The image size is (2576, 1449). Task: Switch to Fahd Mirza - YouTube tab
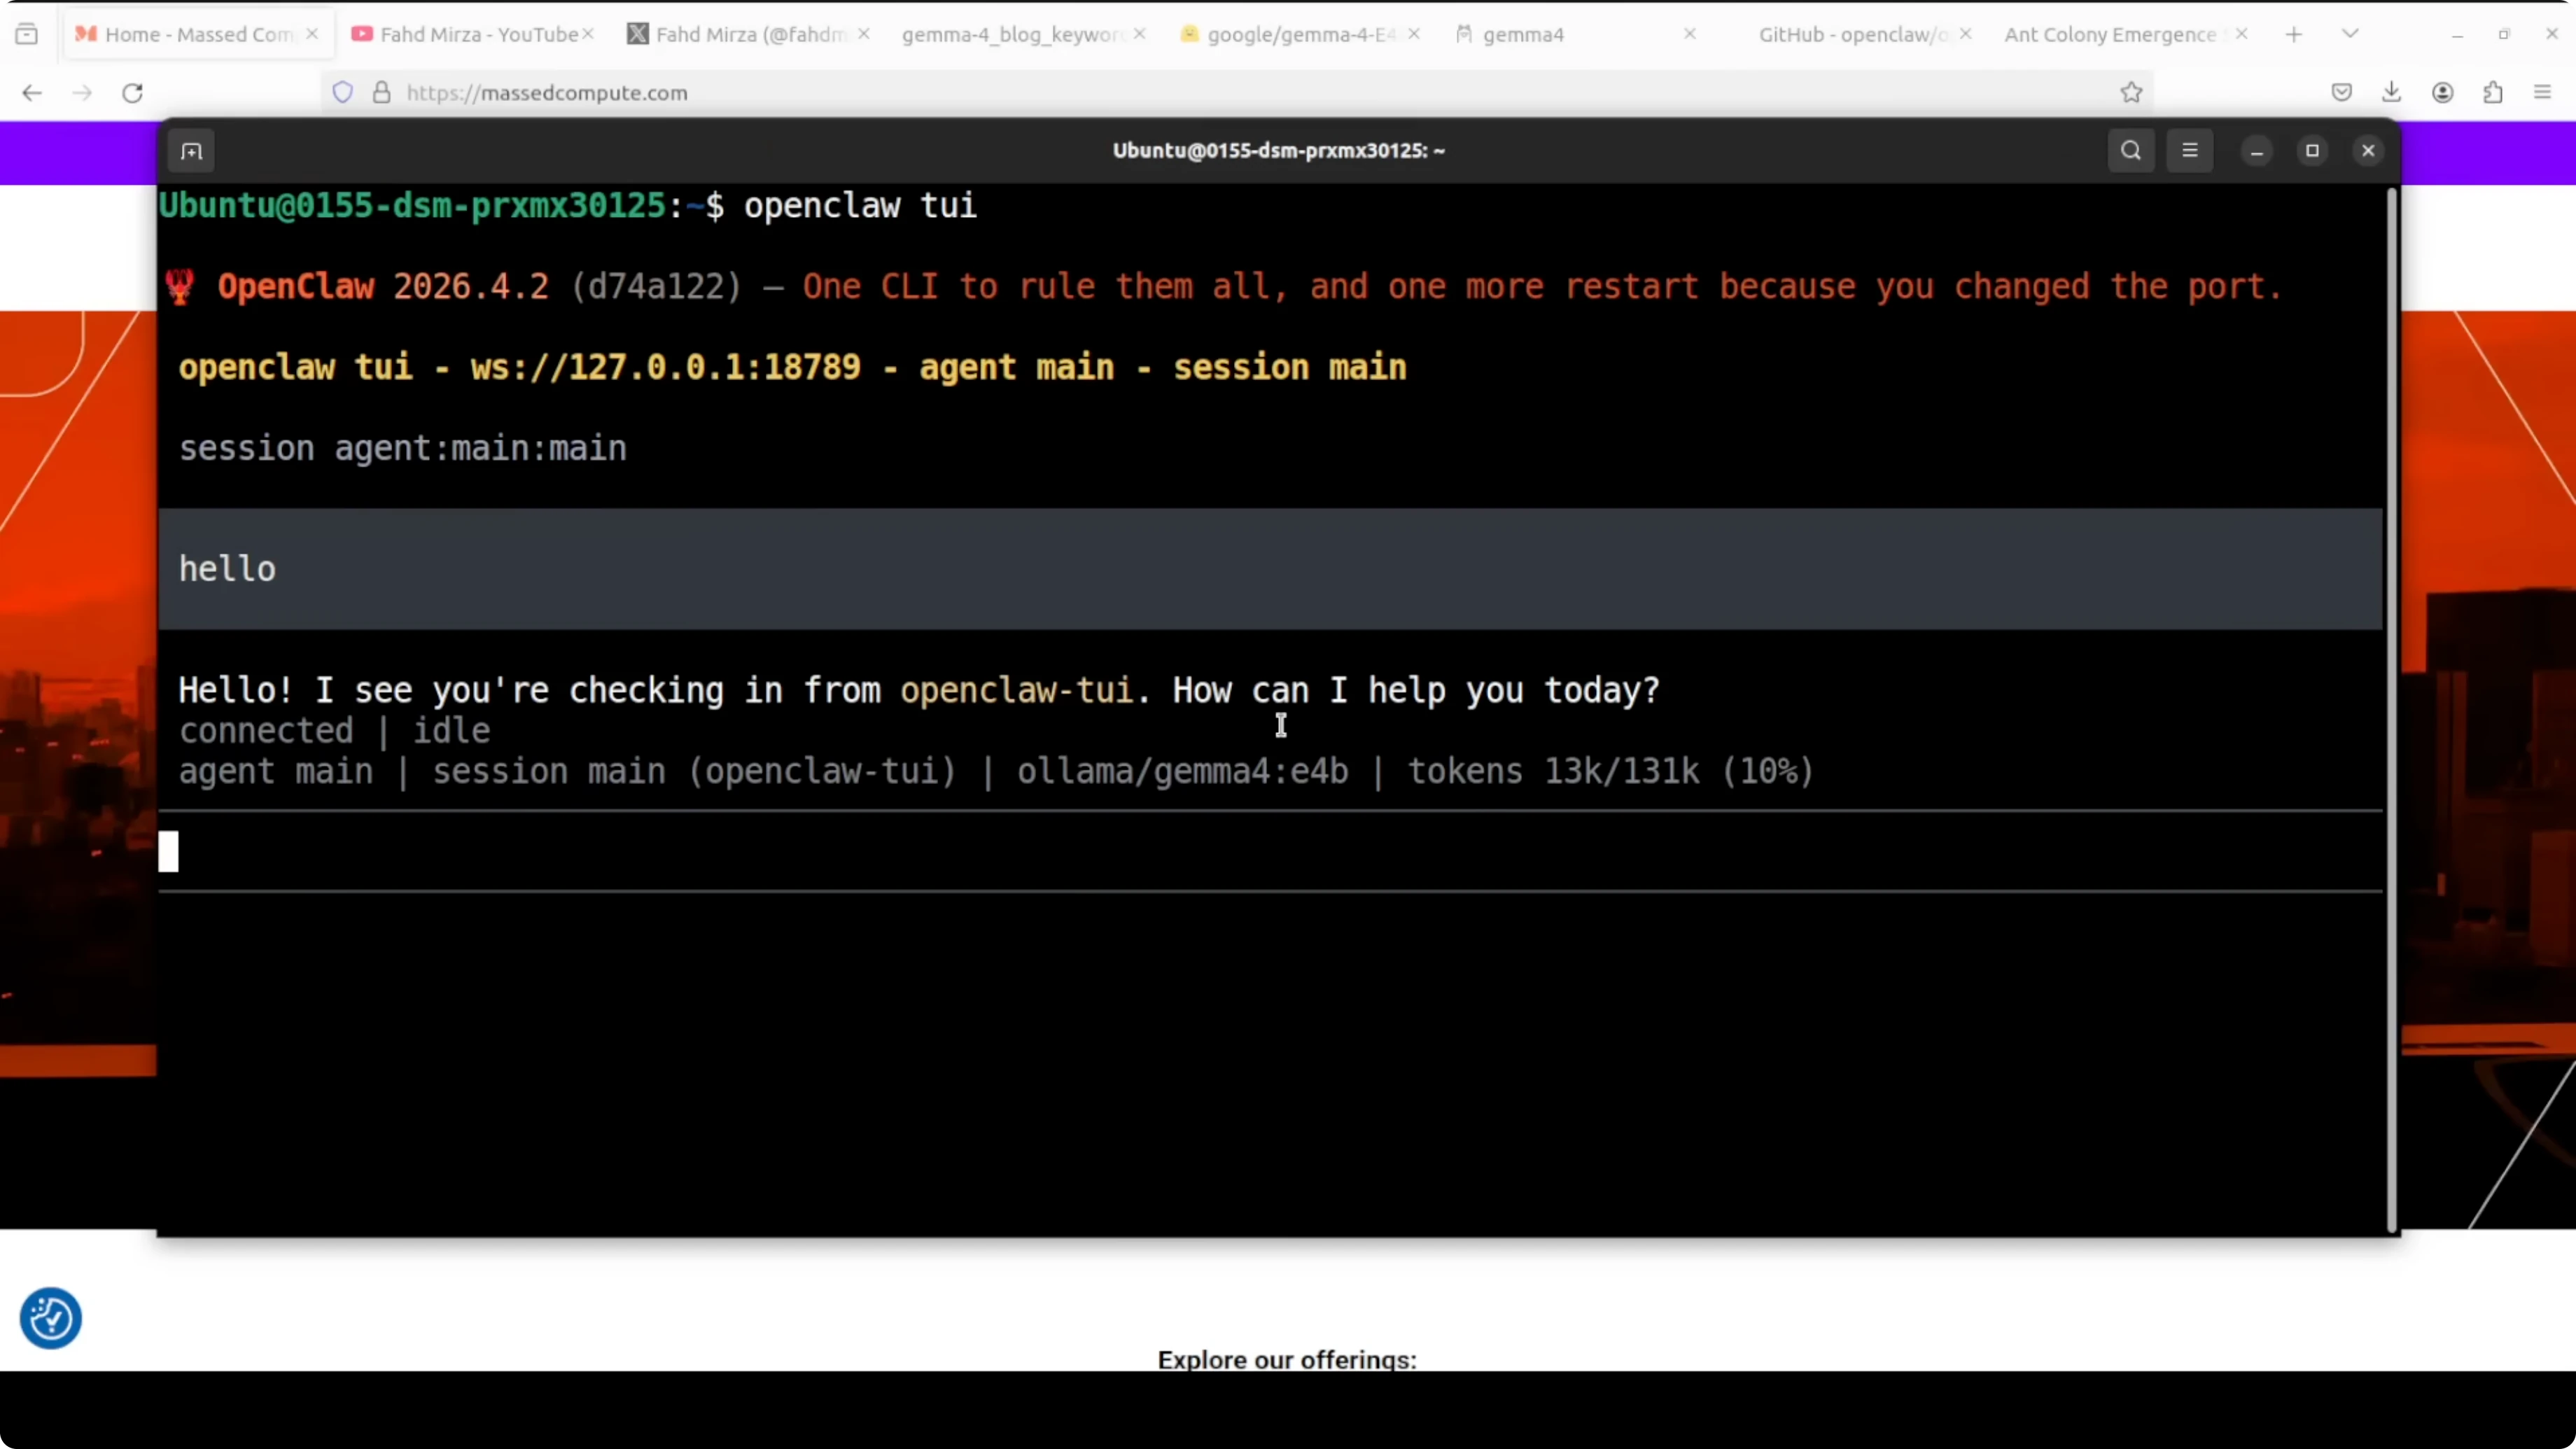(x=470, y=34)
